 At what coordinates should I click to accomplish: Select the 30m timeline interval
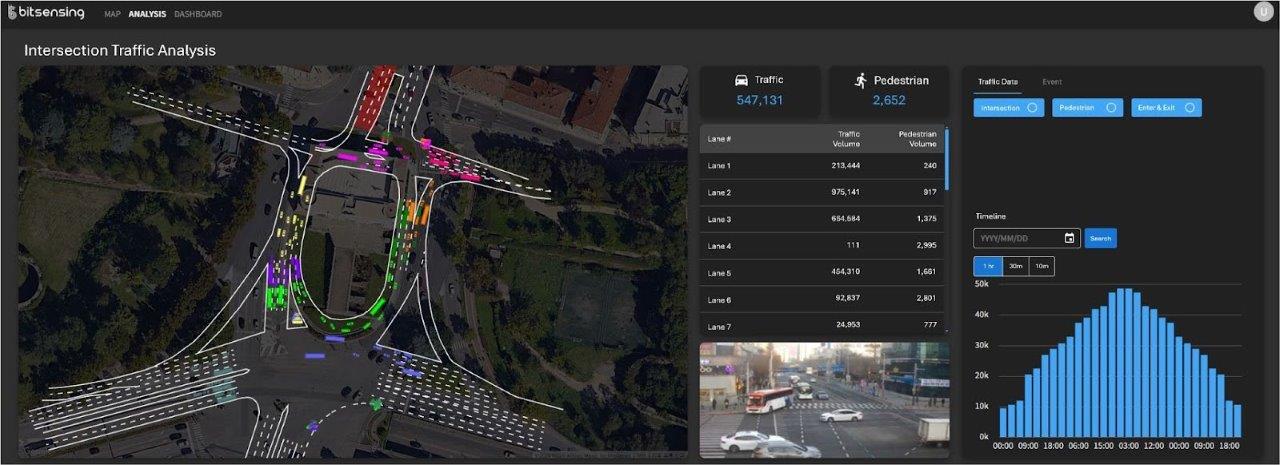click(1015, 267)
